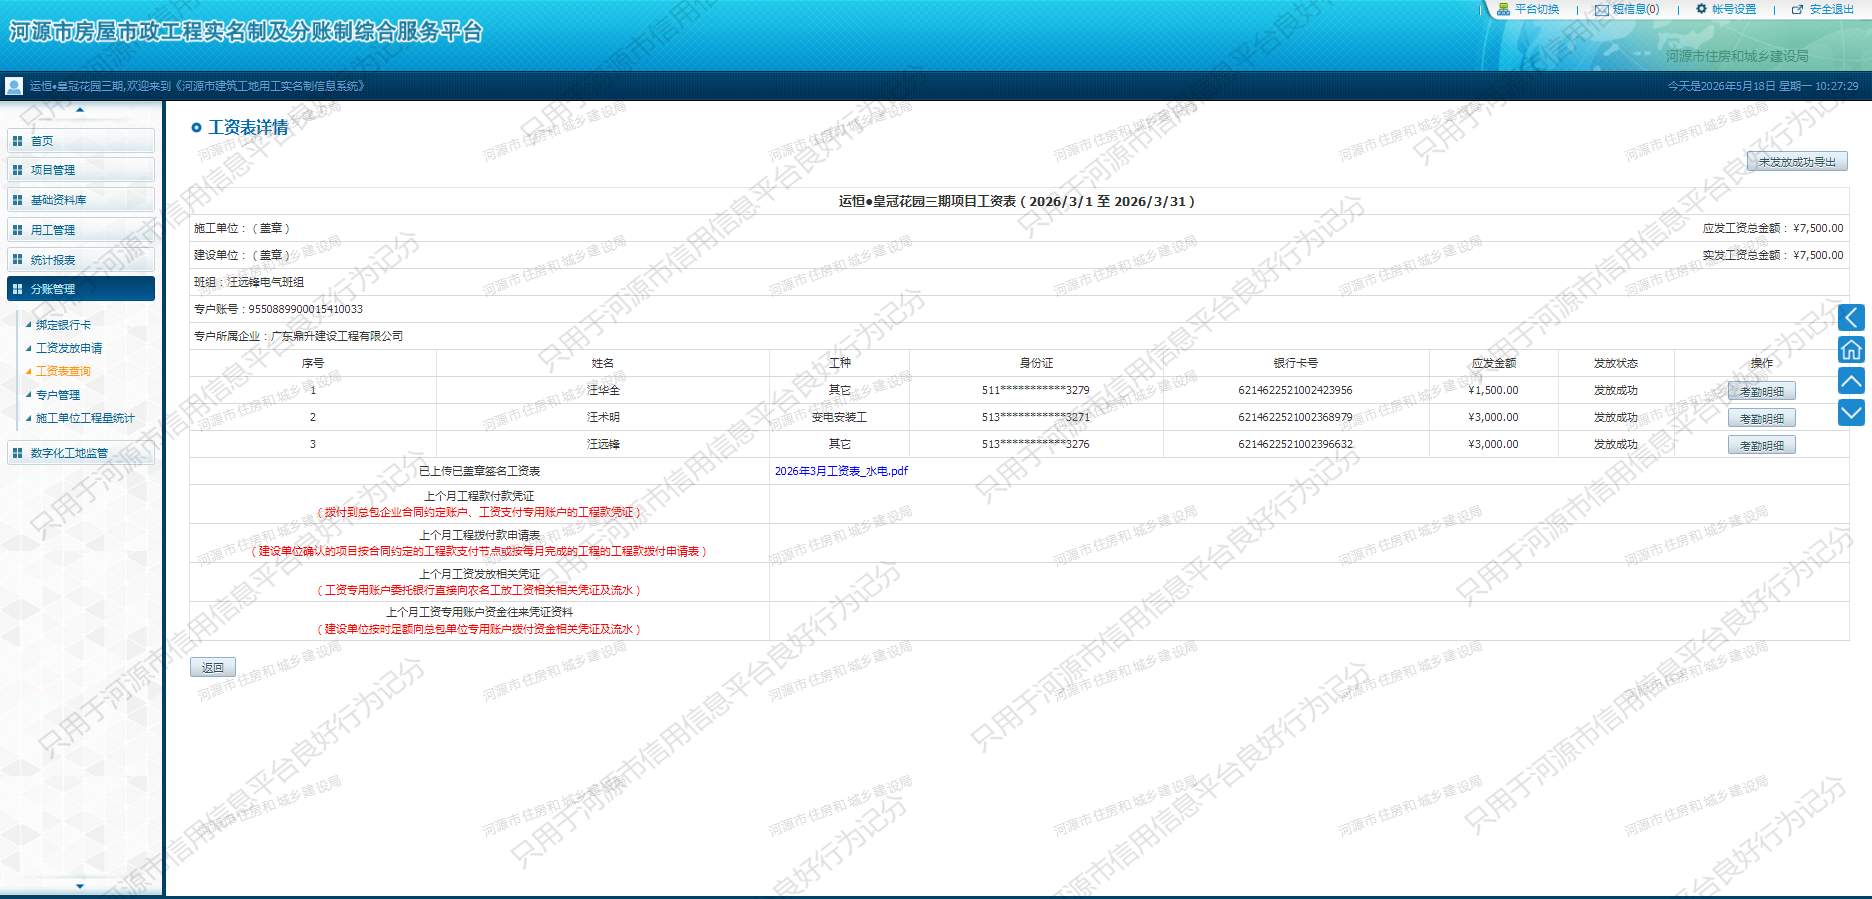
Task: Open the 首页 menu
Action: [x=81, y=141]
